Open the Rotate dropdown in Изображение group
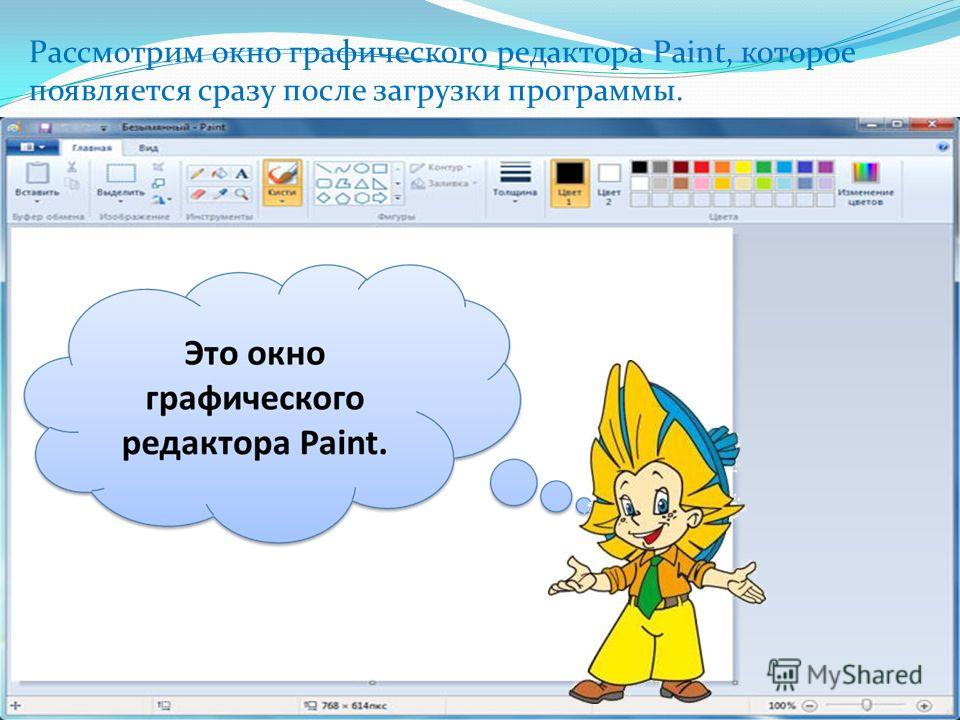Viewport: 960px width, 720px height. pos(162,199)
